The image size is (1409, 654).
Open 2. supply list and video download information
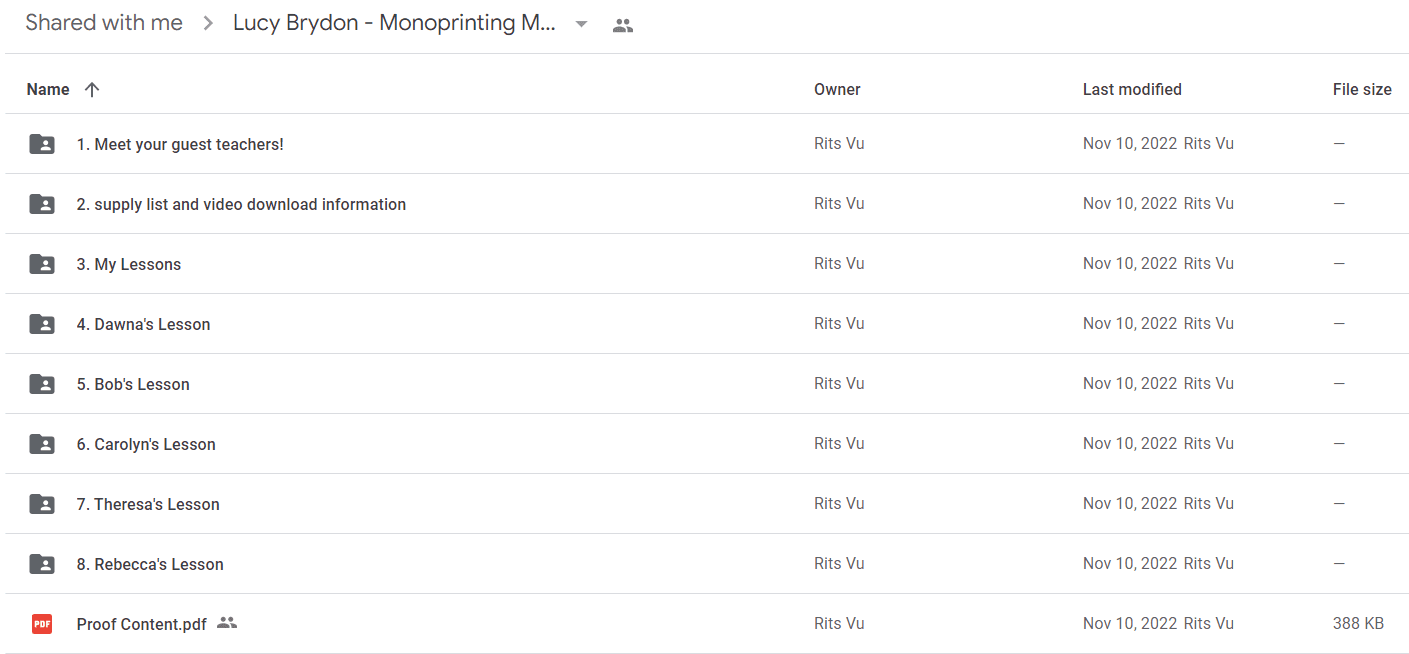(241, 204)
